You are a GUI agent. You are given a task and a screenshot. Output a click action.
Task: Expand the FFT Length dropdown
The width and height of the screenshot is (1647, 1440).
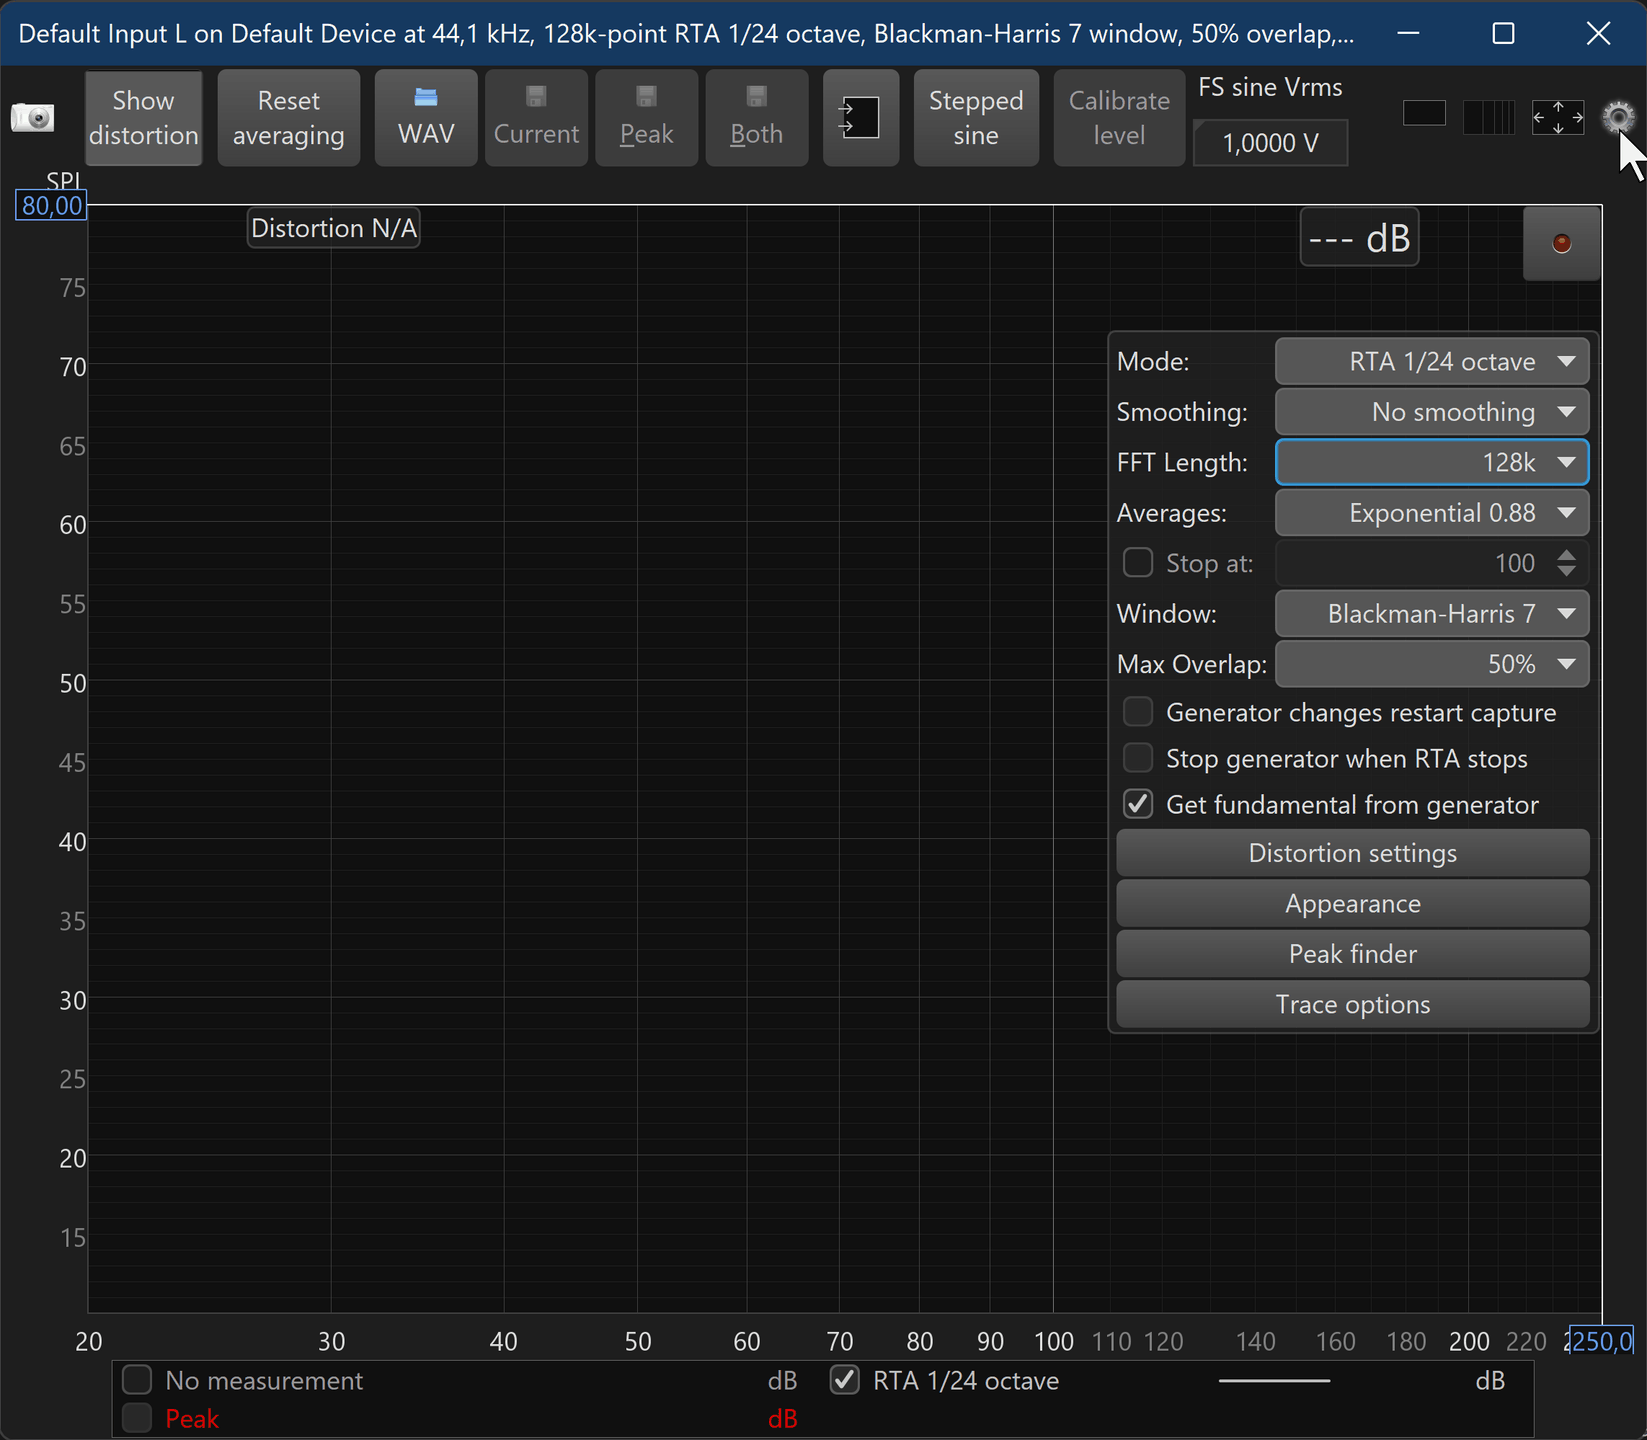point(1431,462)
